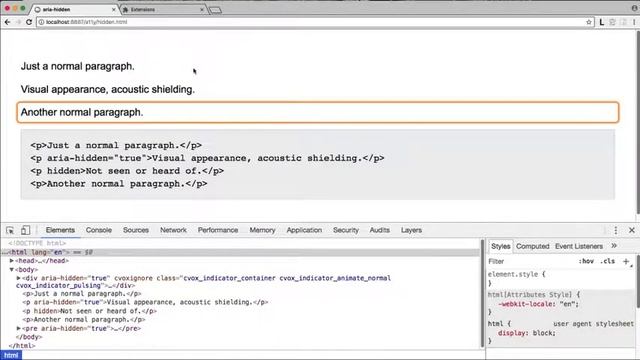Screen dimensions: 640x360
Task: Open the Network tab
Action: point(173,230)
